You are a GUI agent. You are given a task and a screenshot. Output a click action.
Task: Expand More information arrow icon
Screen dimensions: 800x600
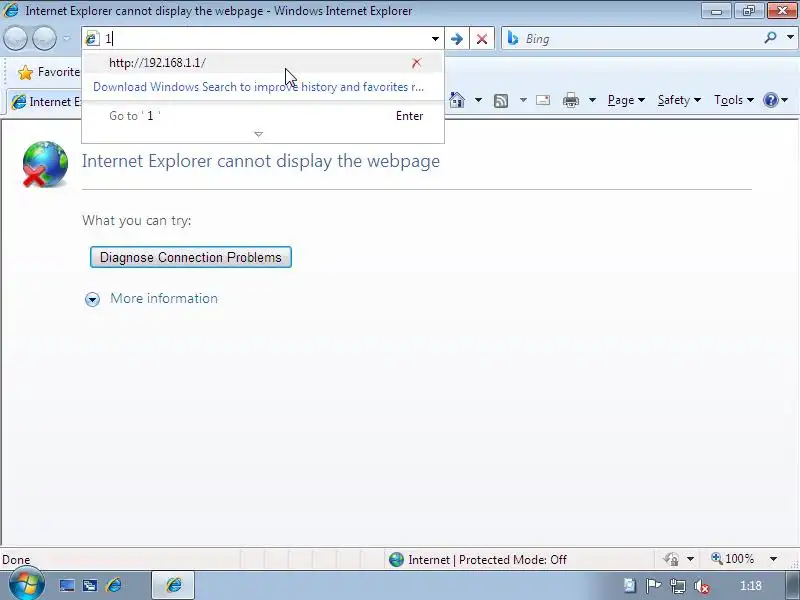pyautogui.click(x=92, y=299)
